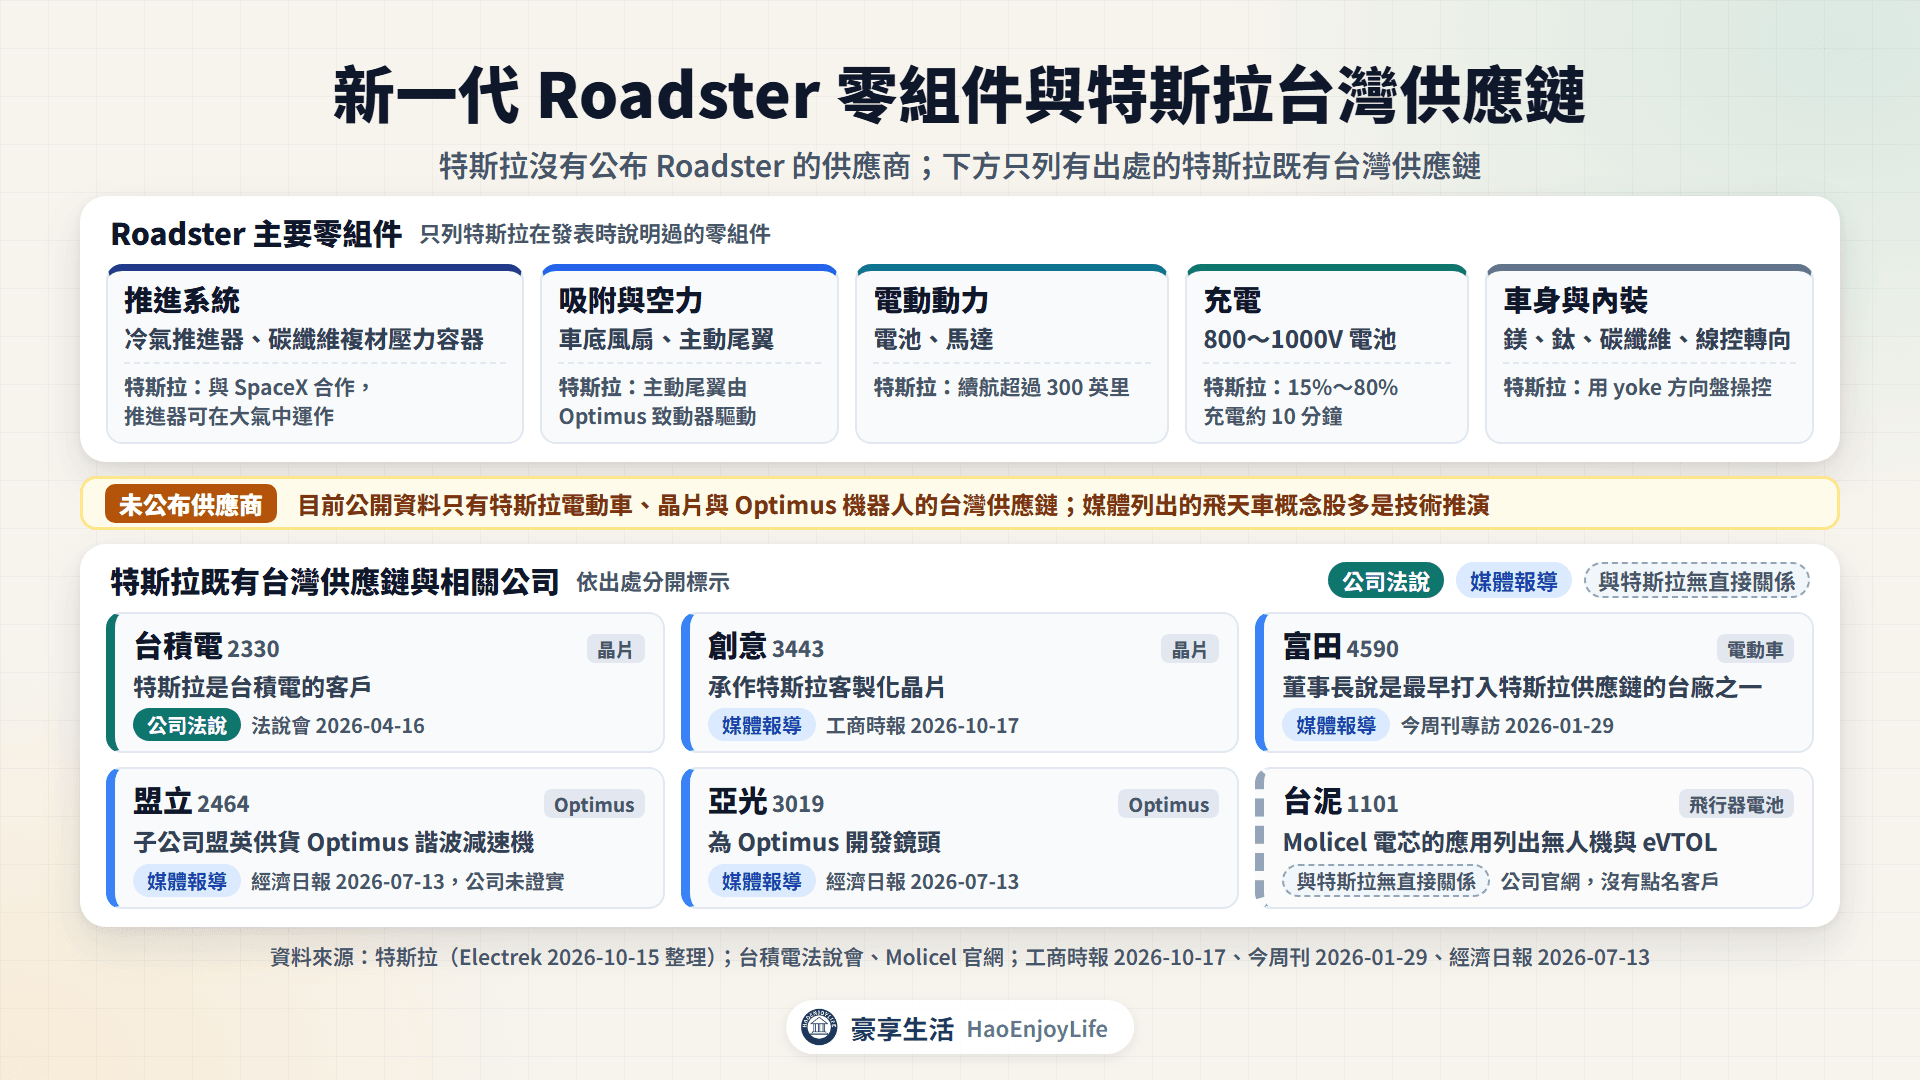Click the text 法說會 2026-04-16
1920x1080 pixels.
tap(338, 726)
